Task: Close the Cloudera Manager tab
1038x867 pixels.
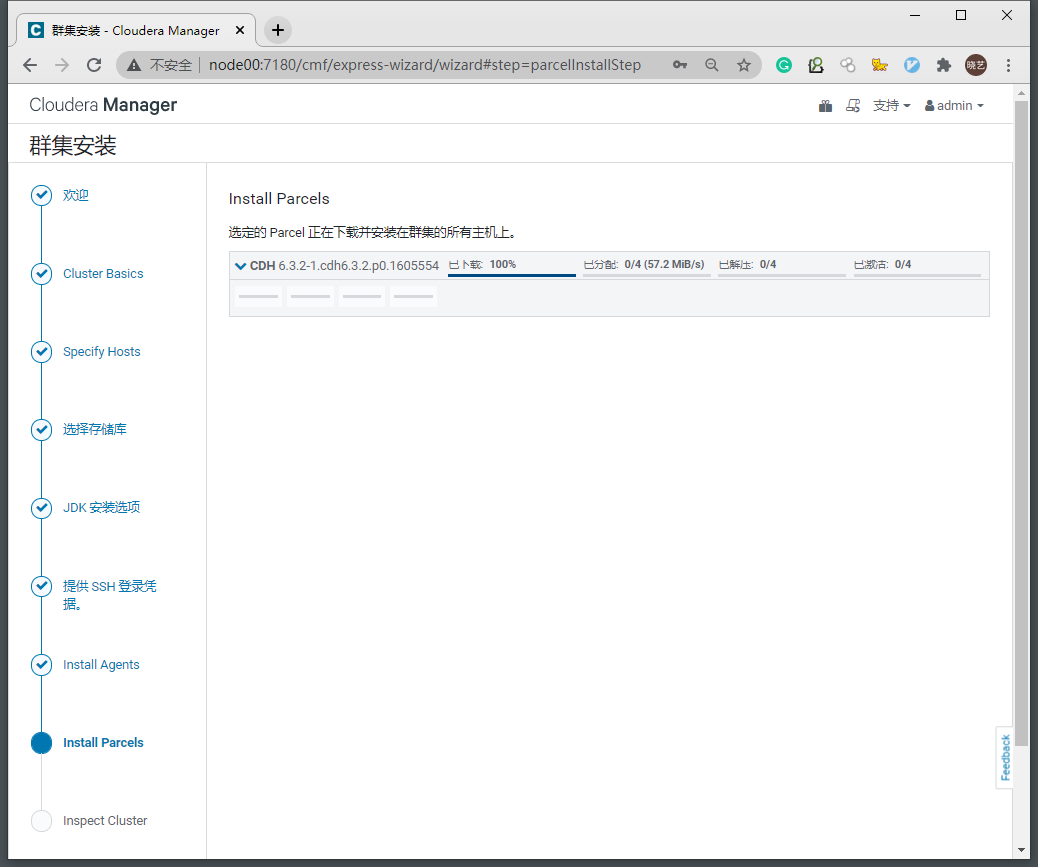Action: pos(240,30)
